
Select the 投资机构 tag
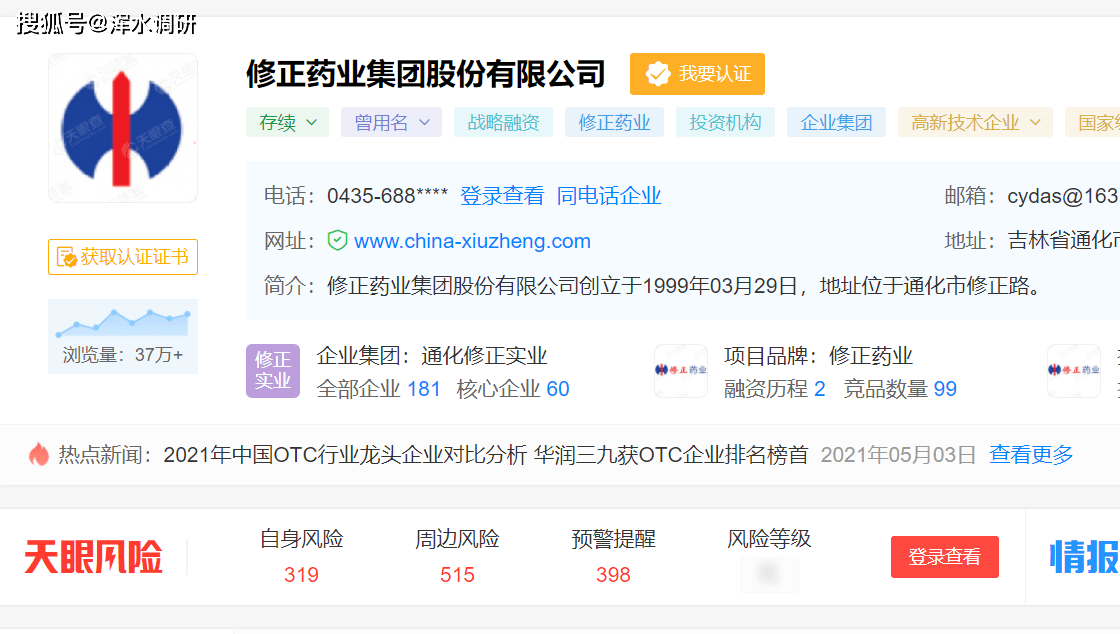pyautogui.click(x=725, y=122)
